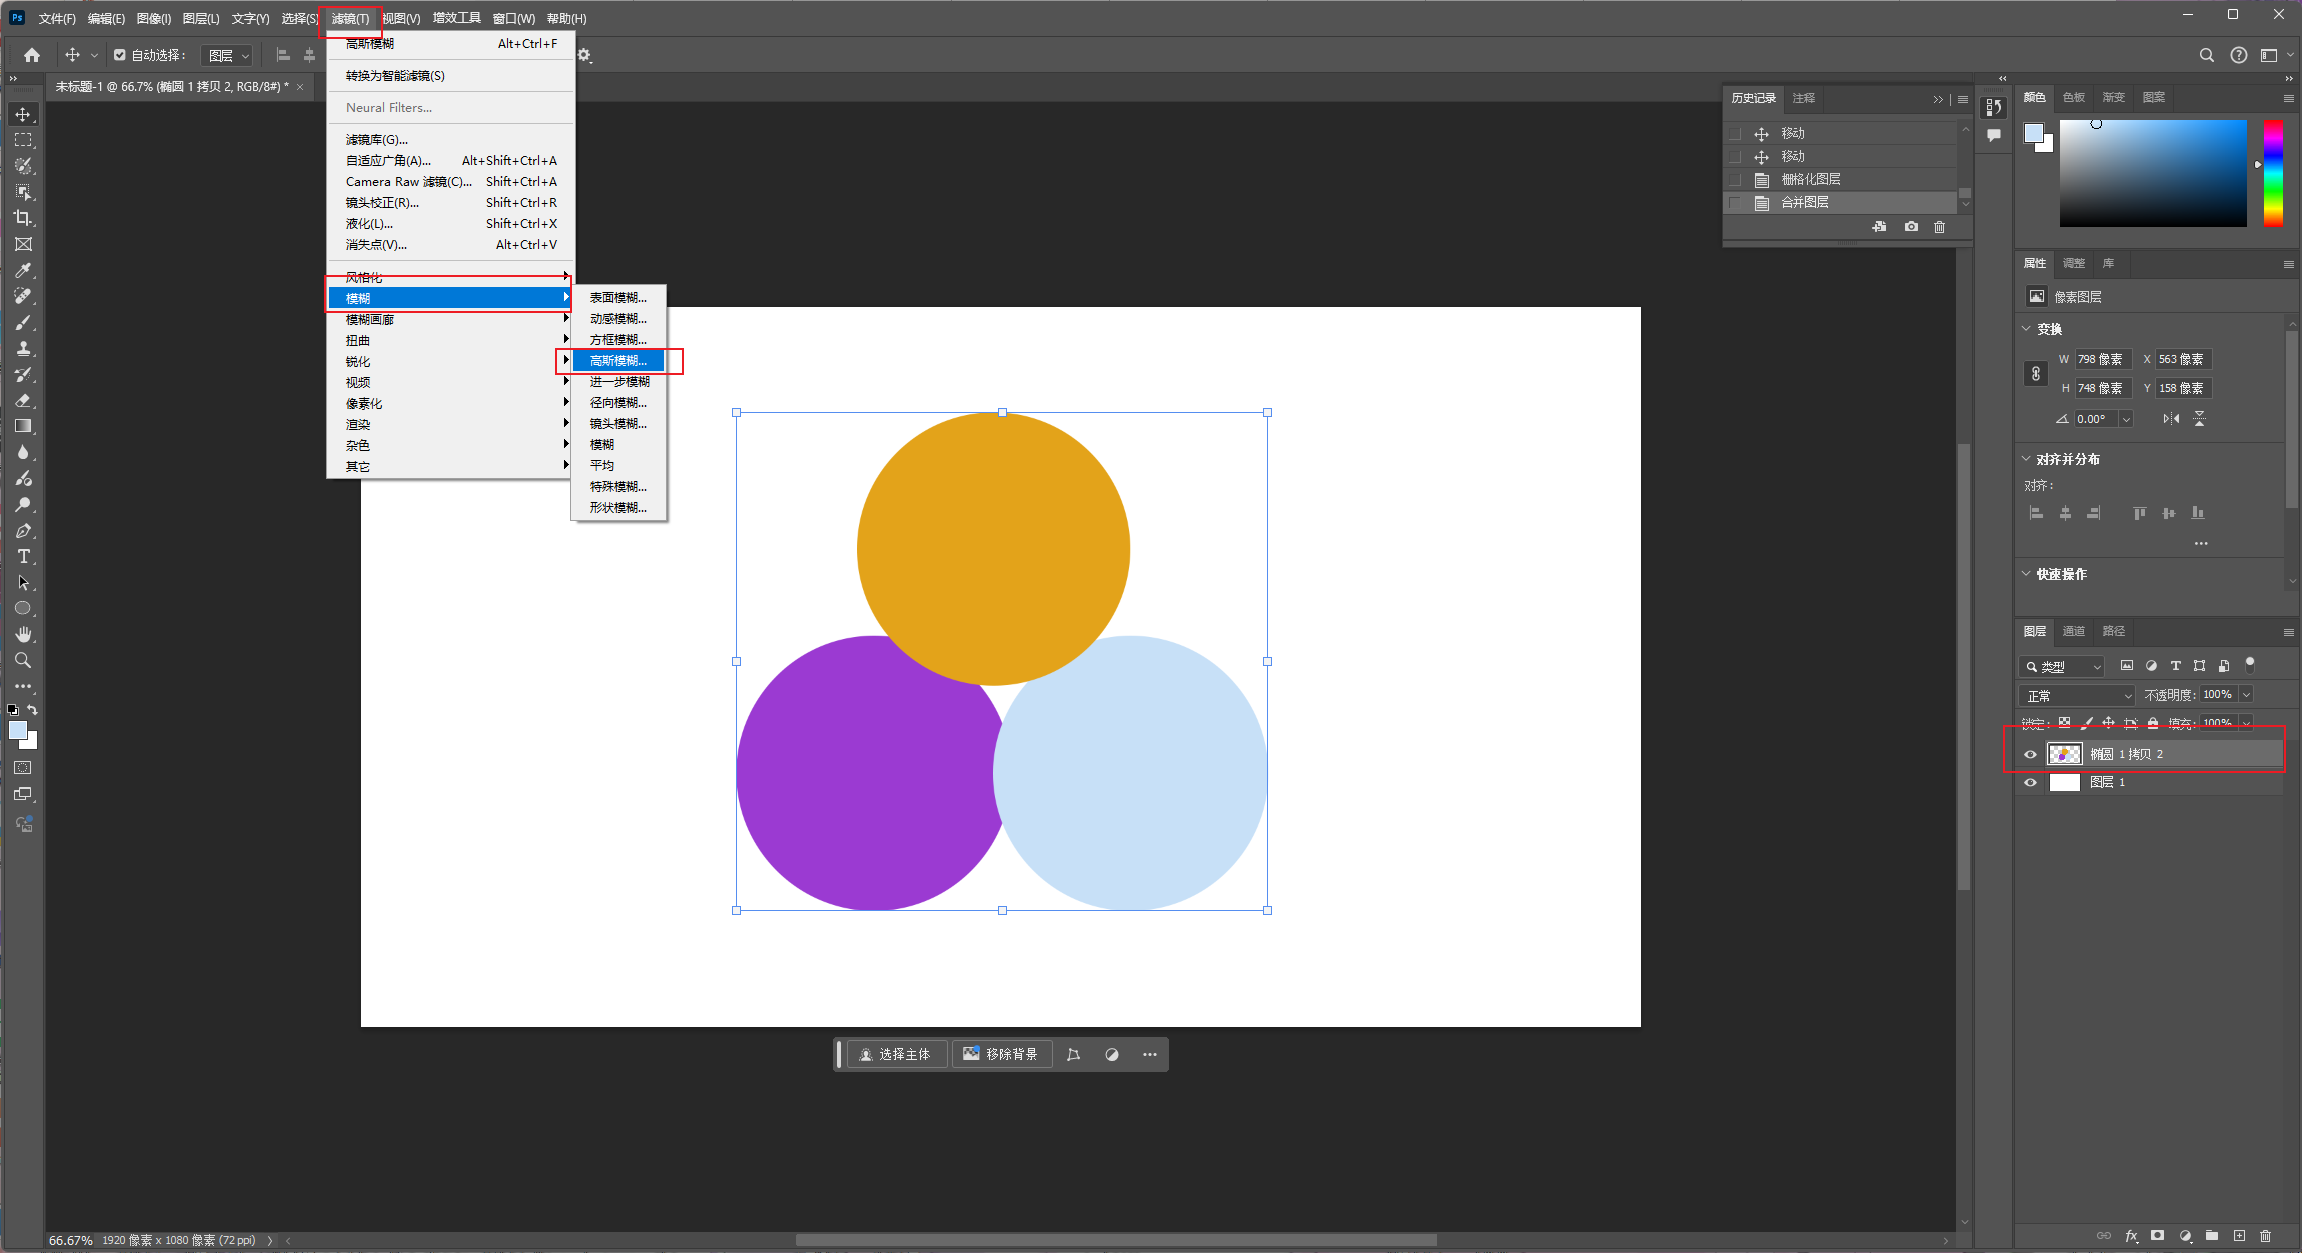
Task: Hide the 图层 1 layer
Action: (2030, 782)
